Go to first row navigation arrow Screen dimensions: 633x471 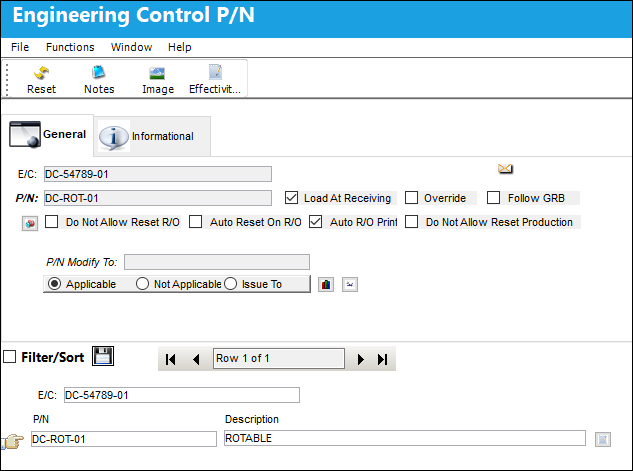(x=170, y=359)
